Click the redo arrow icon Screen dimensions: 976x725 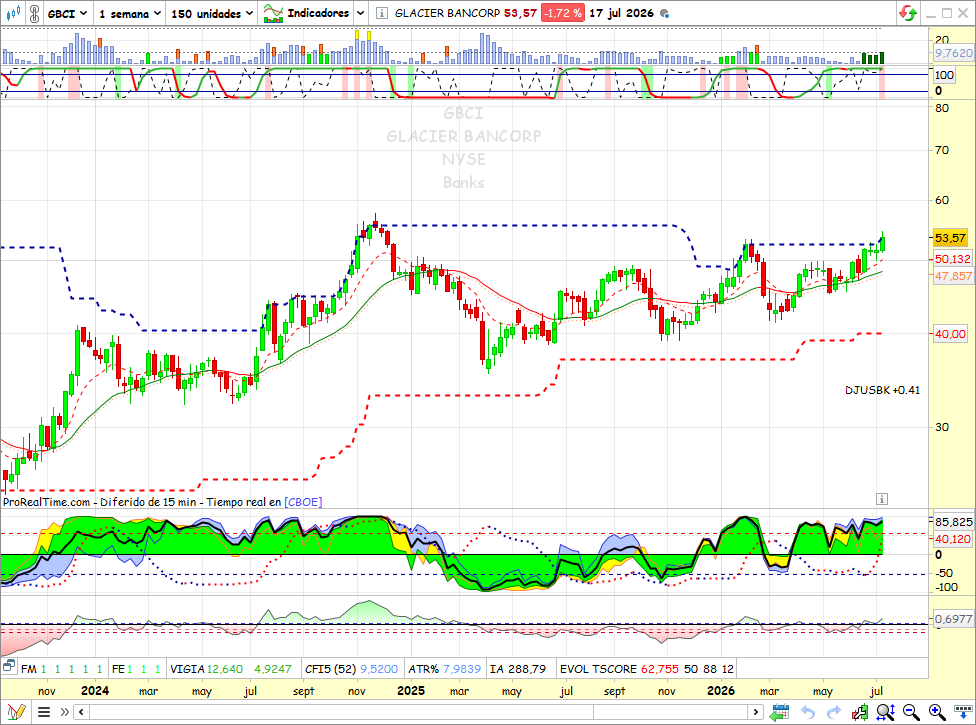[833, 711]
